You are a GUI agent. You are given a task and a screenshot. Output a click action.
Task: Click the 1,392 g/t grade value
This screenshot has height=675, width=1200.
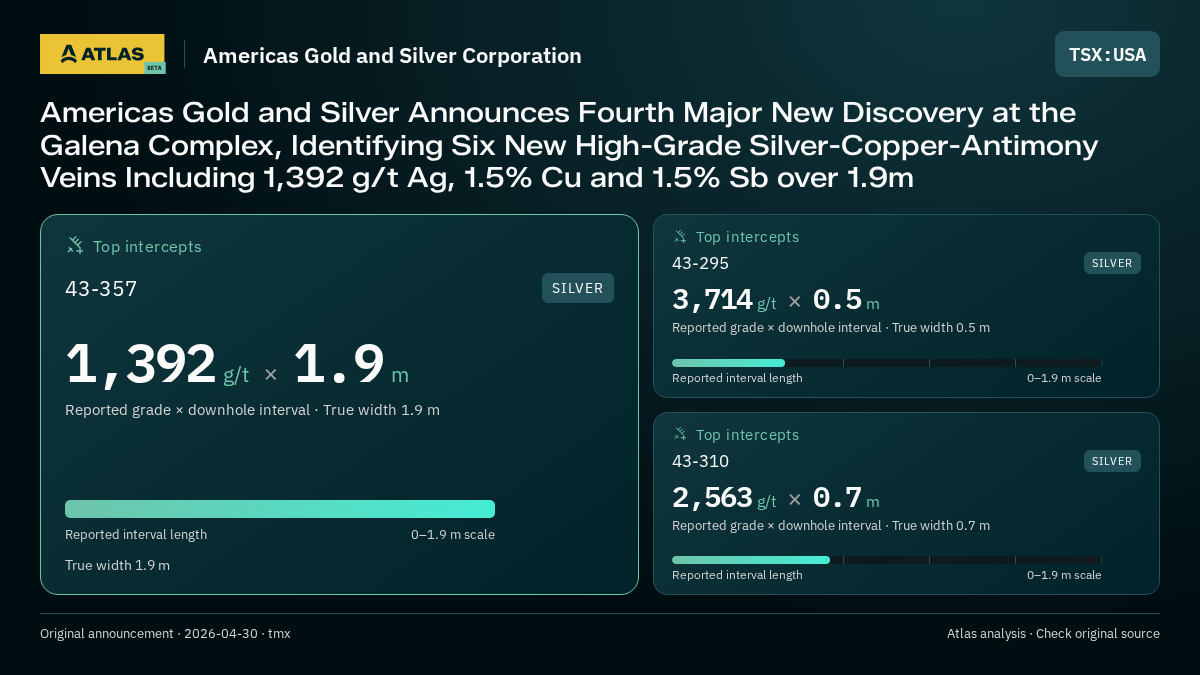(157, 364)
